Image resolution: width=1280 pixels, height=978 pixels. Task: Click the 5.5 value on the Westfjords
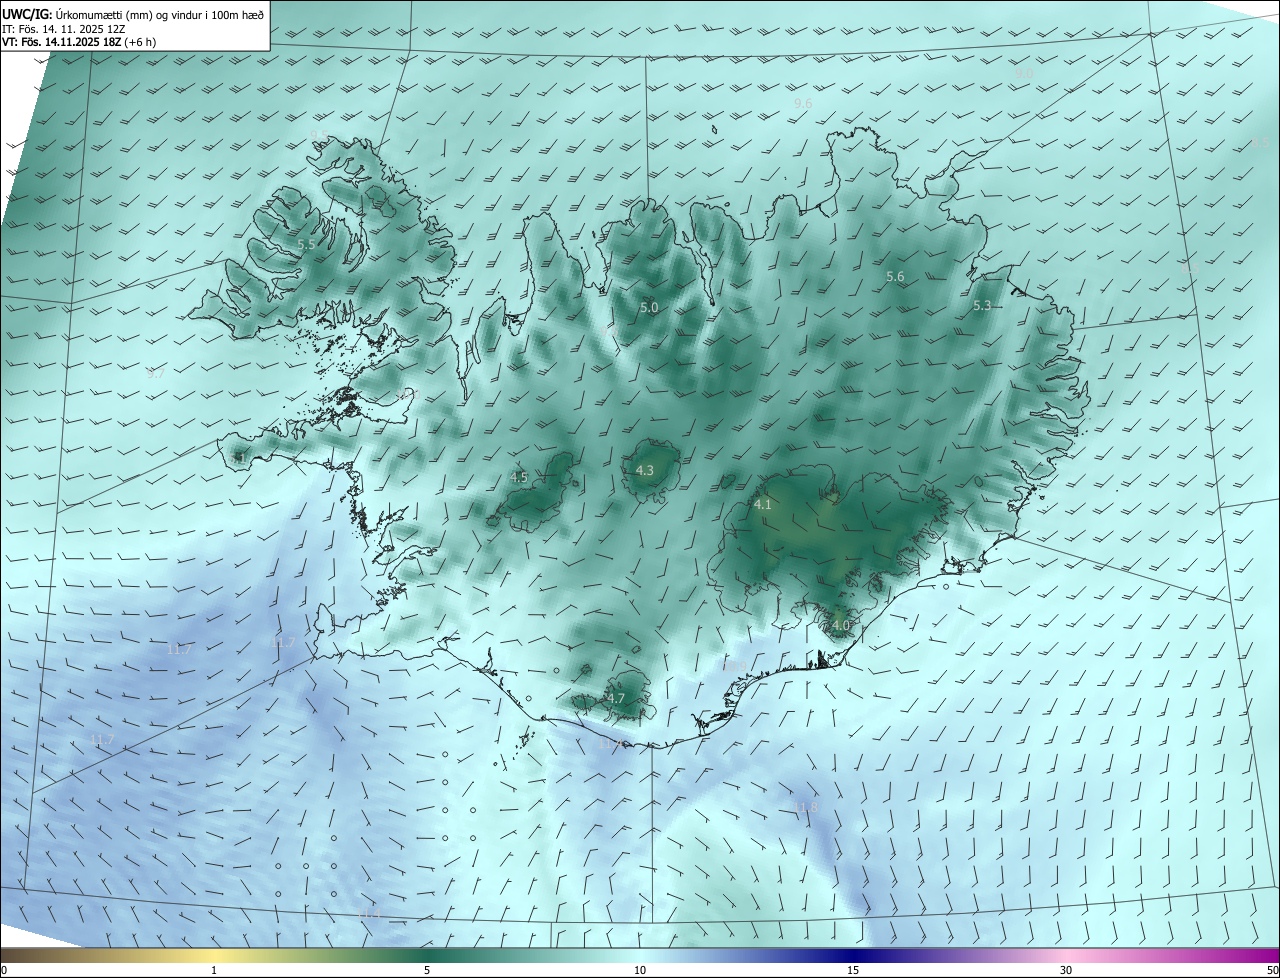point(307,244)
